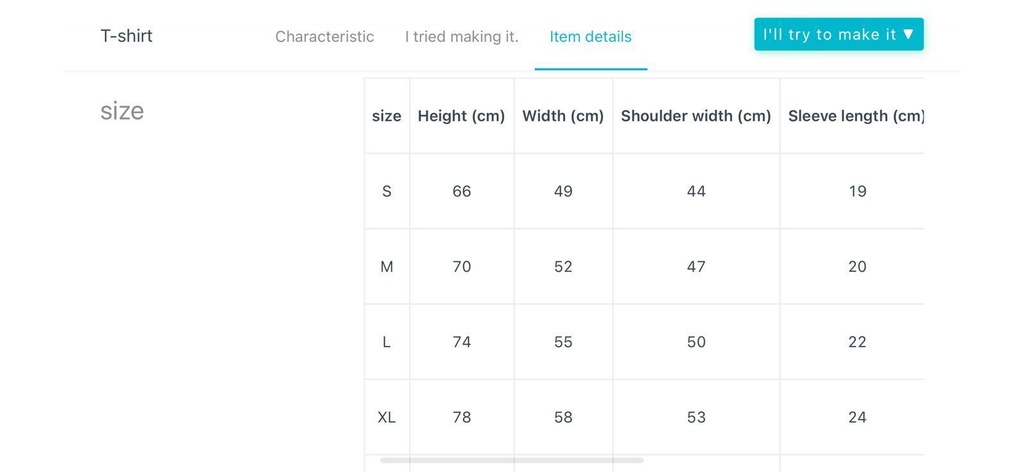Switch to I tried making it tab
The height and width of the screenshot is (472, 1024).
461,37
